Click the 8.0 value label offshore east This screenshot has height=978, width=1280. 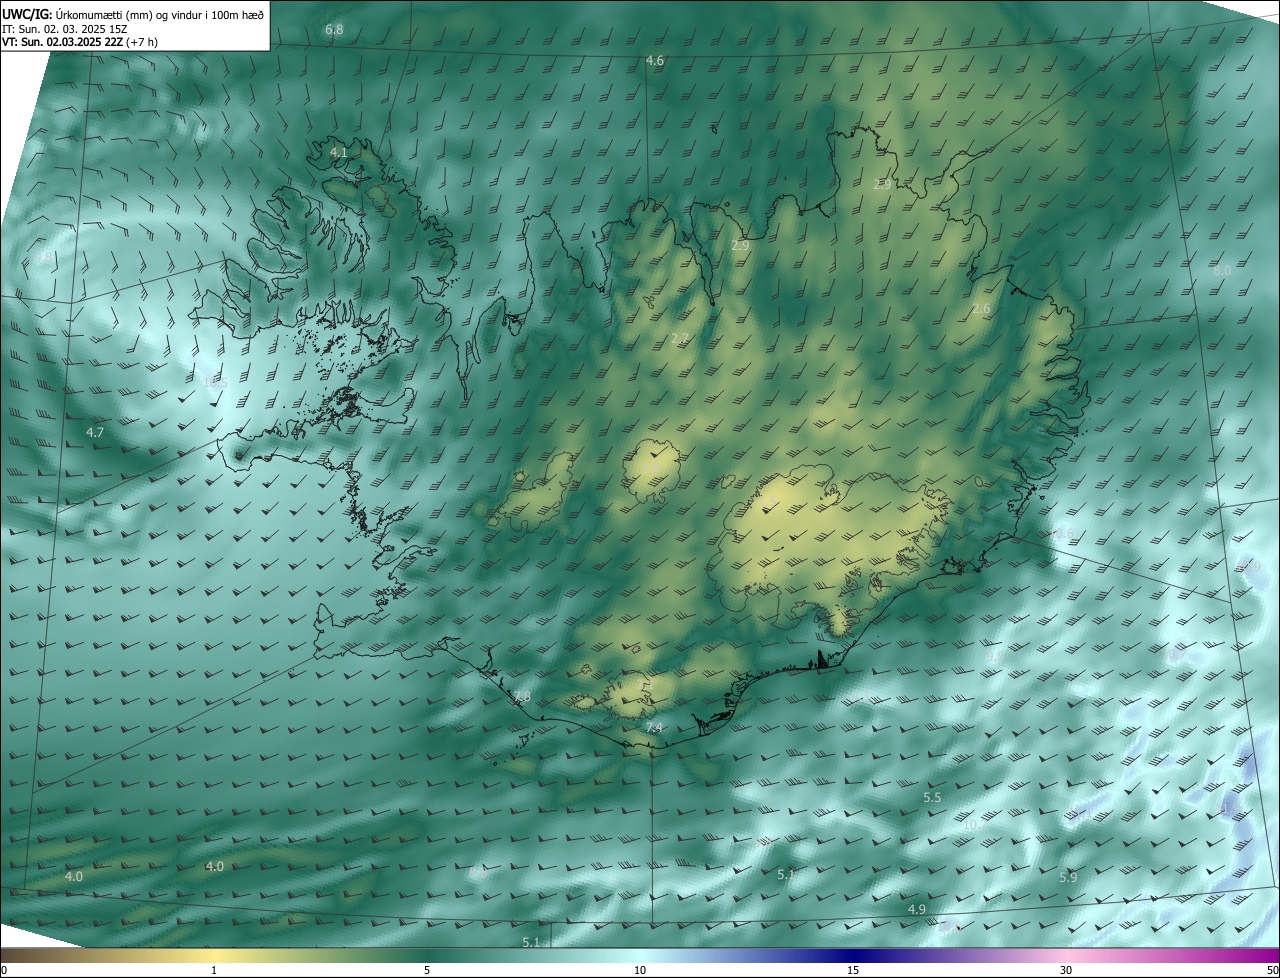pyautogui.click(x=1222, y=270)
